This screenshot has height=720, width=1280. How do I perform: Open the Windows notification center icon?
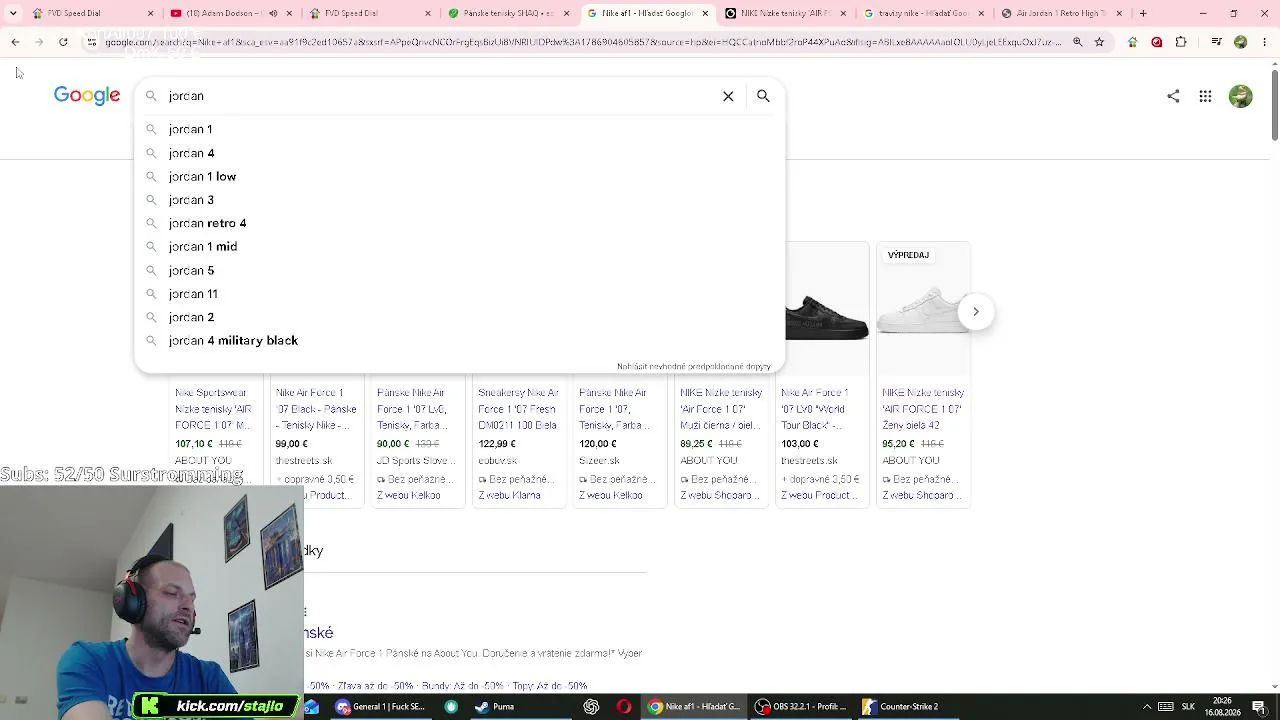coord(1259,707)
